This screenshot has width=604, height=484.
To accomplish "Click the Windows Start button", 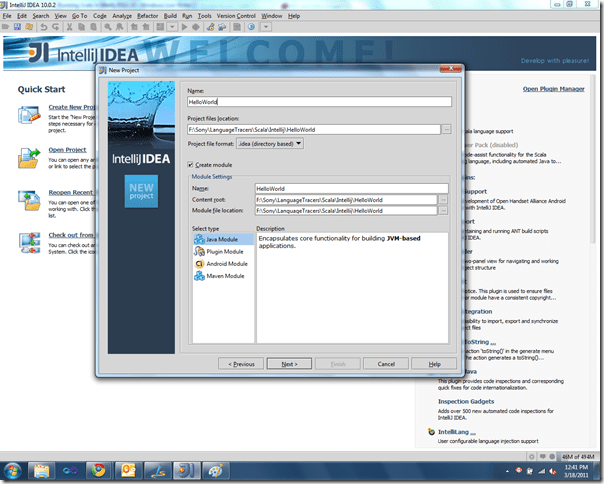I will tap(14, 469).
